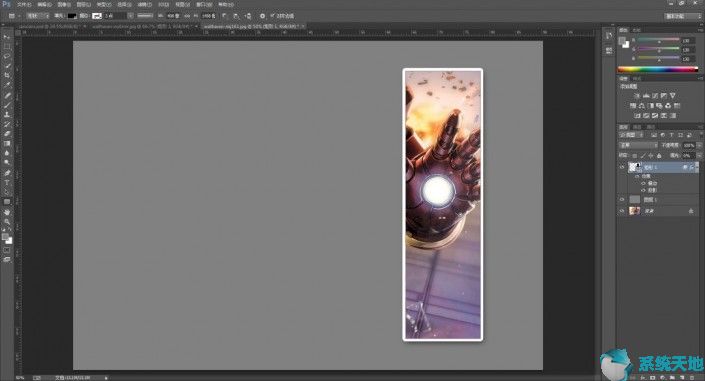The width and height of the screenshot is (705, 381).
Task: Collapse the effects list of top layer
Action: pos(692,167)
